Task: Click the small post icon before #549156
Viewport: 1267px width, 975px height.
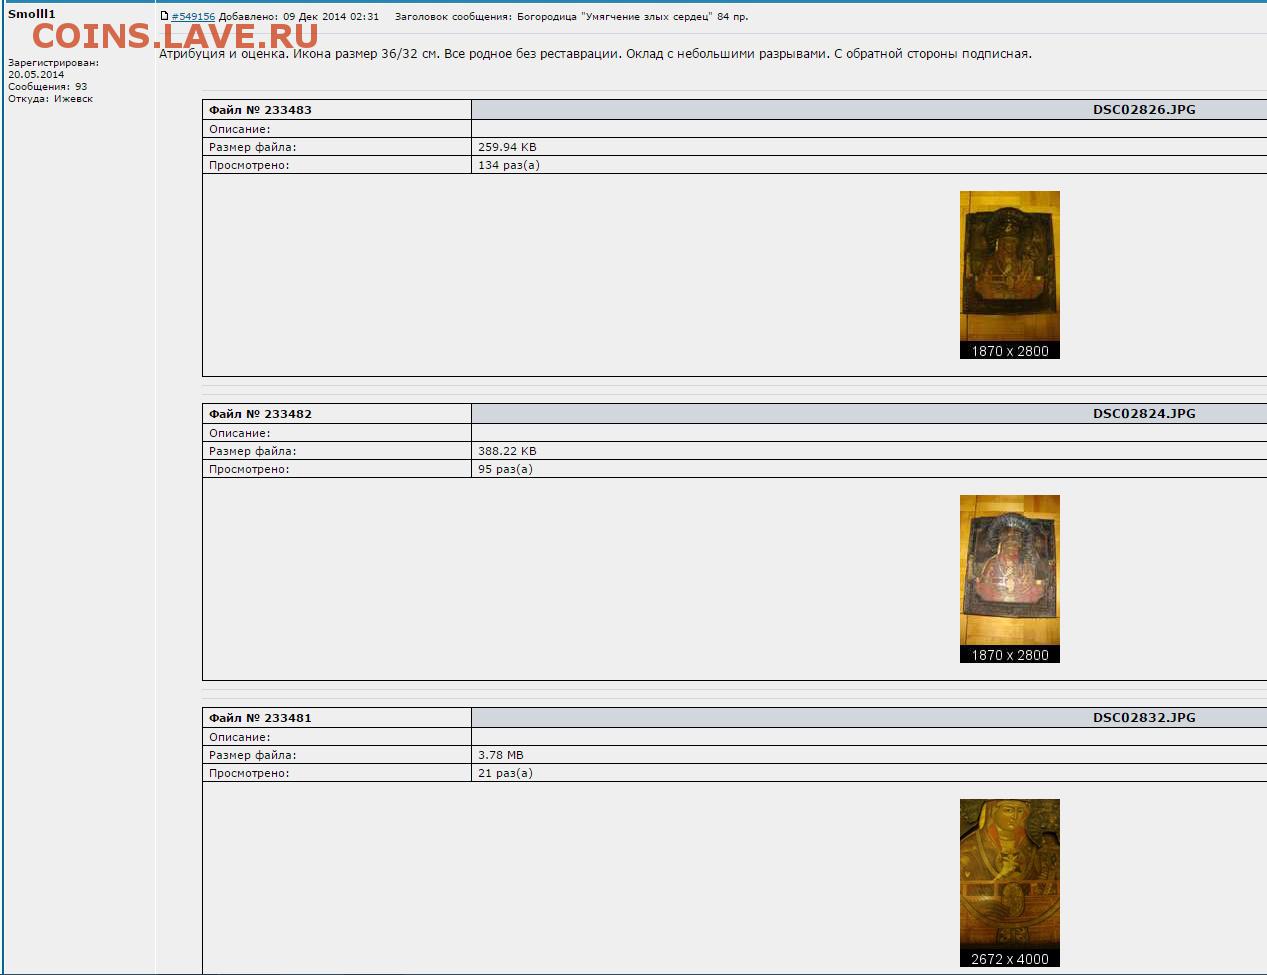Action: (x=165, y=16)
